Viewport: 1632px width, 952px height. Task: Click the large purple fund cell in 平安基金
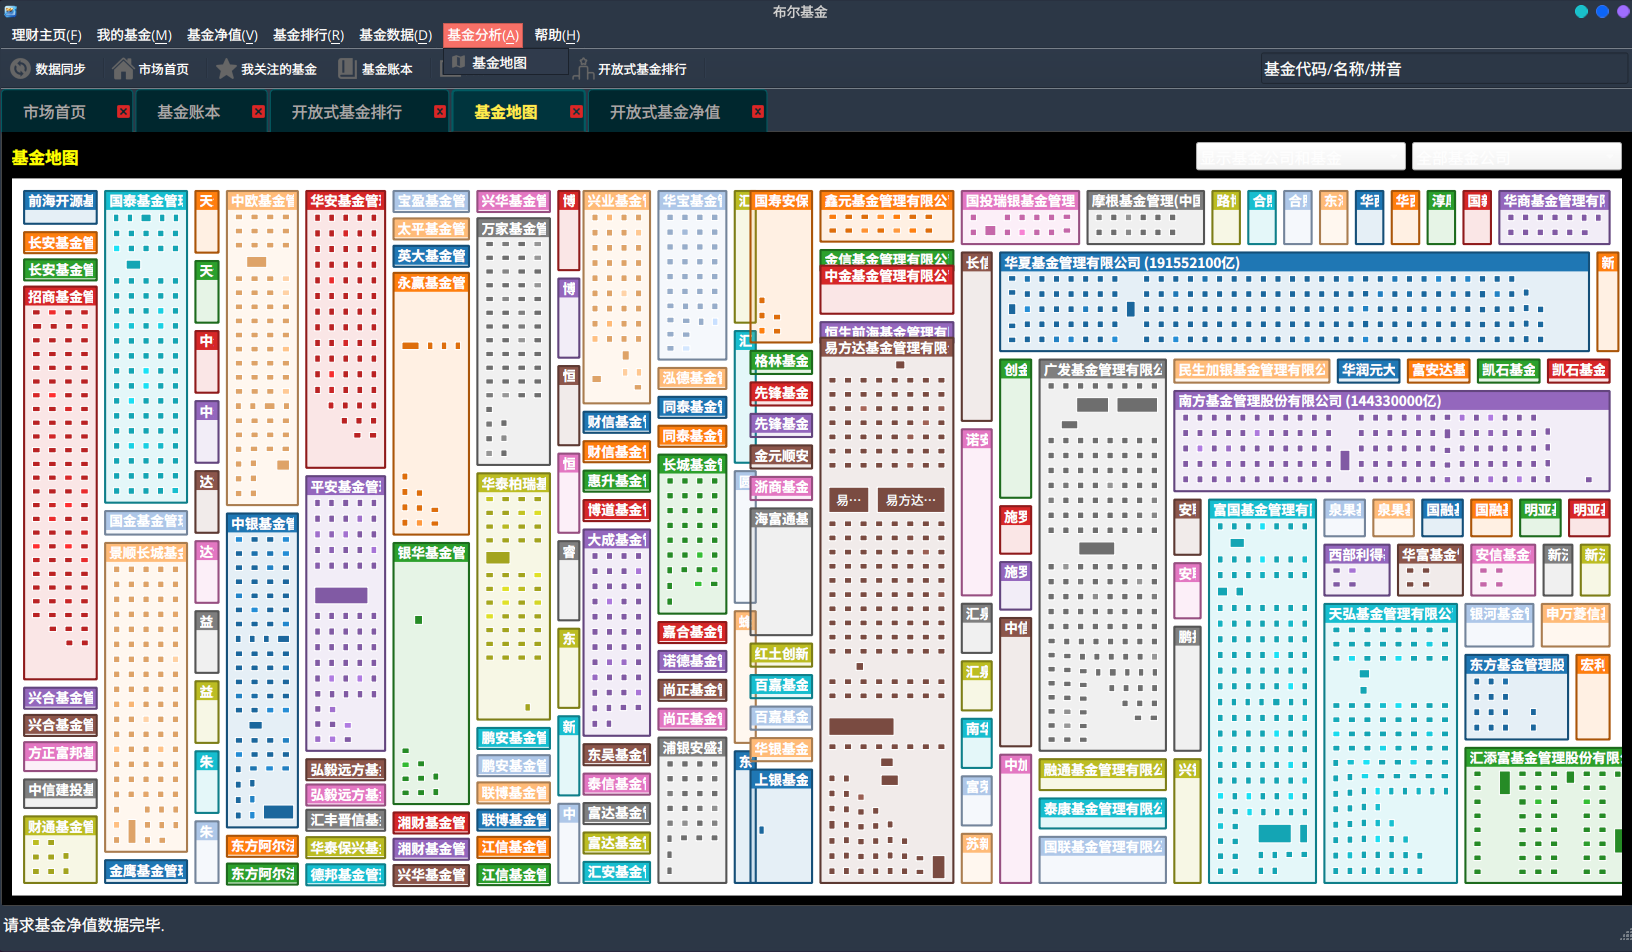tap(341, 595)
